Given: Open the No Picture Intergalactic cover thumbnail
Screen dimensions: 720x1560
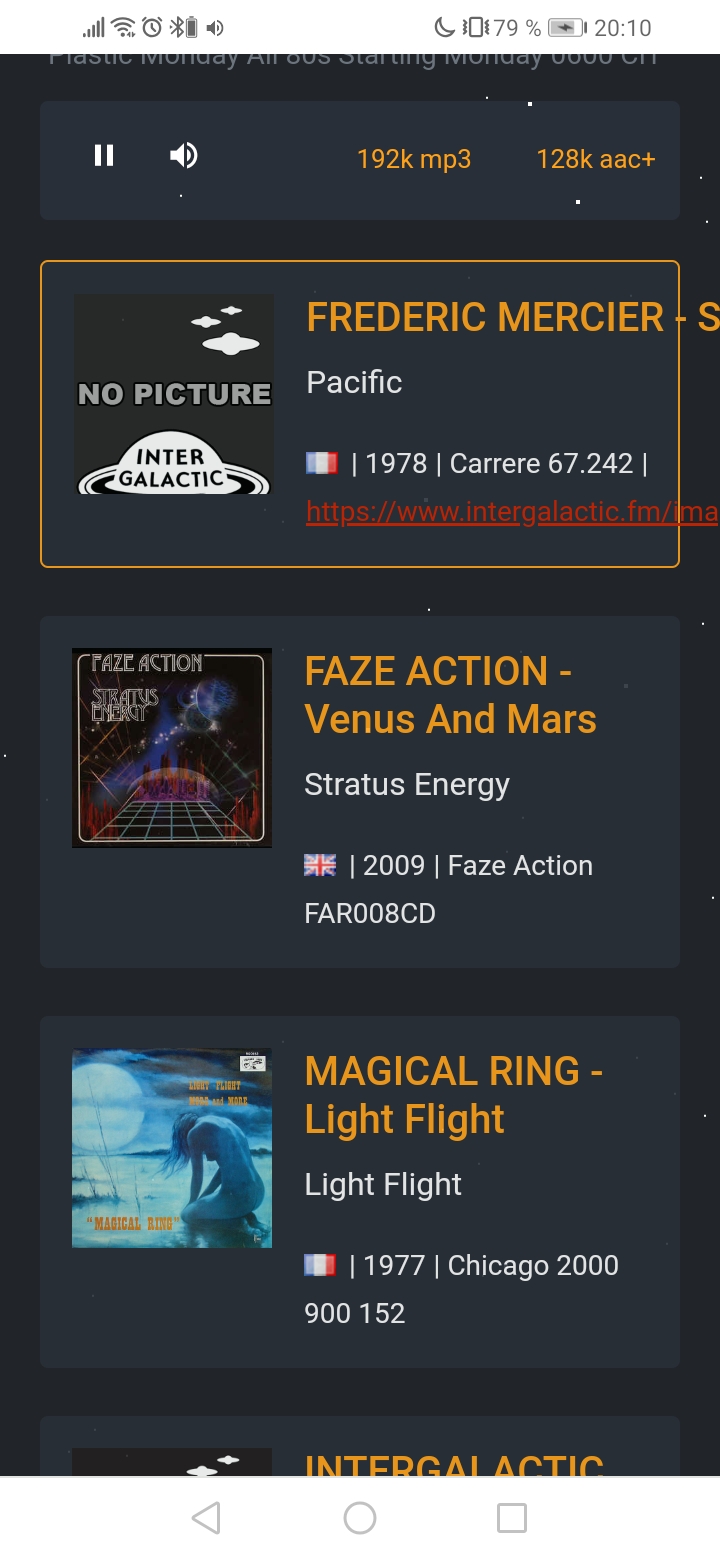Looking at the screenshot, I should (173, 394).
